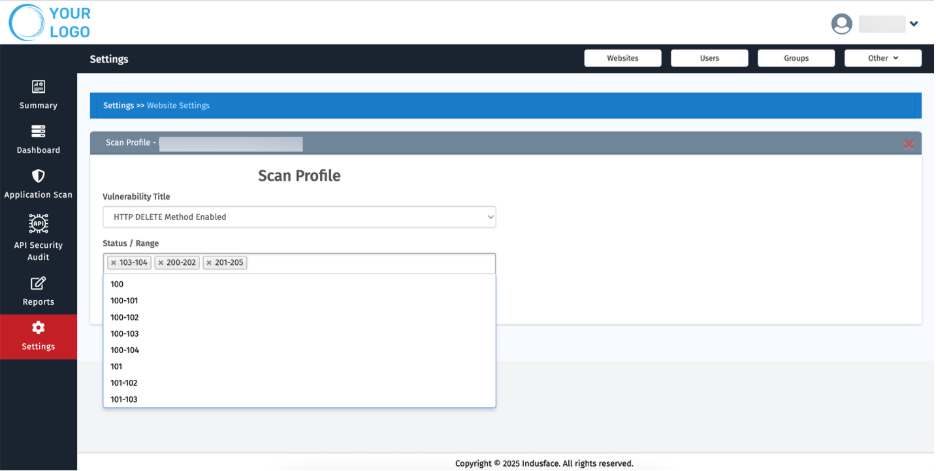Click the Groups button
This screenshot has width=936, height=471.
click(x=796, y=58)
